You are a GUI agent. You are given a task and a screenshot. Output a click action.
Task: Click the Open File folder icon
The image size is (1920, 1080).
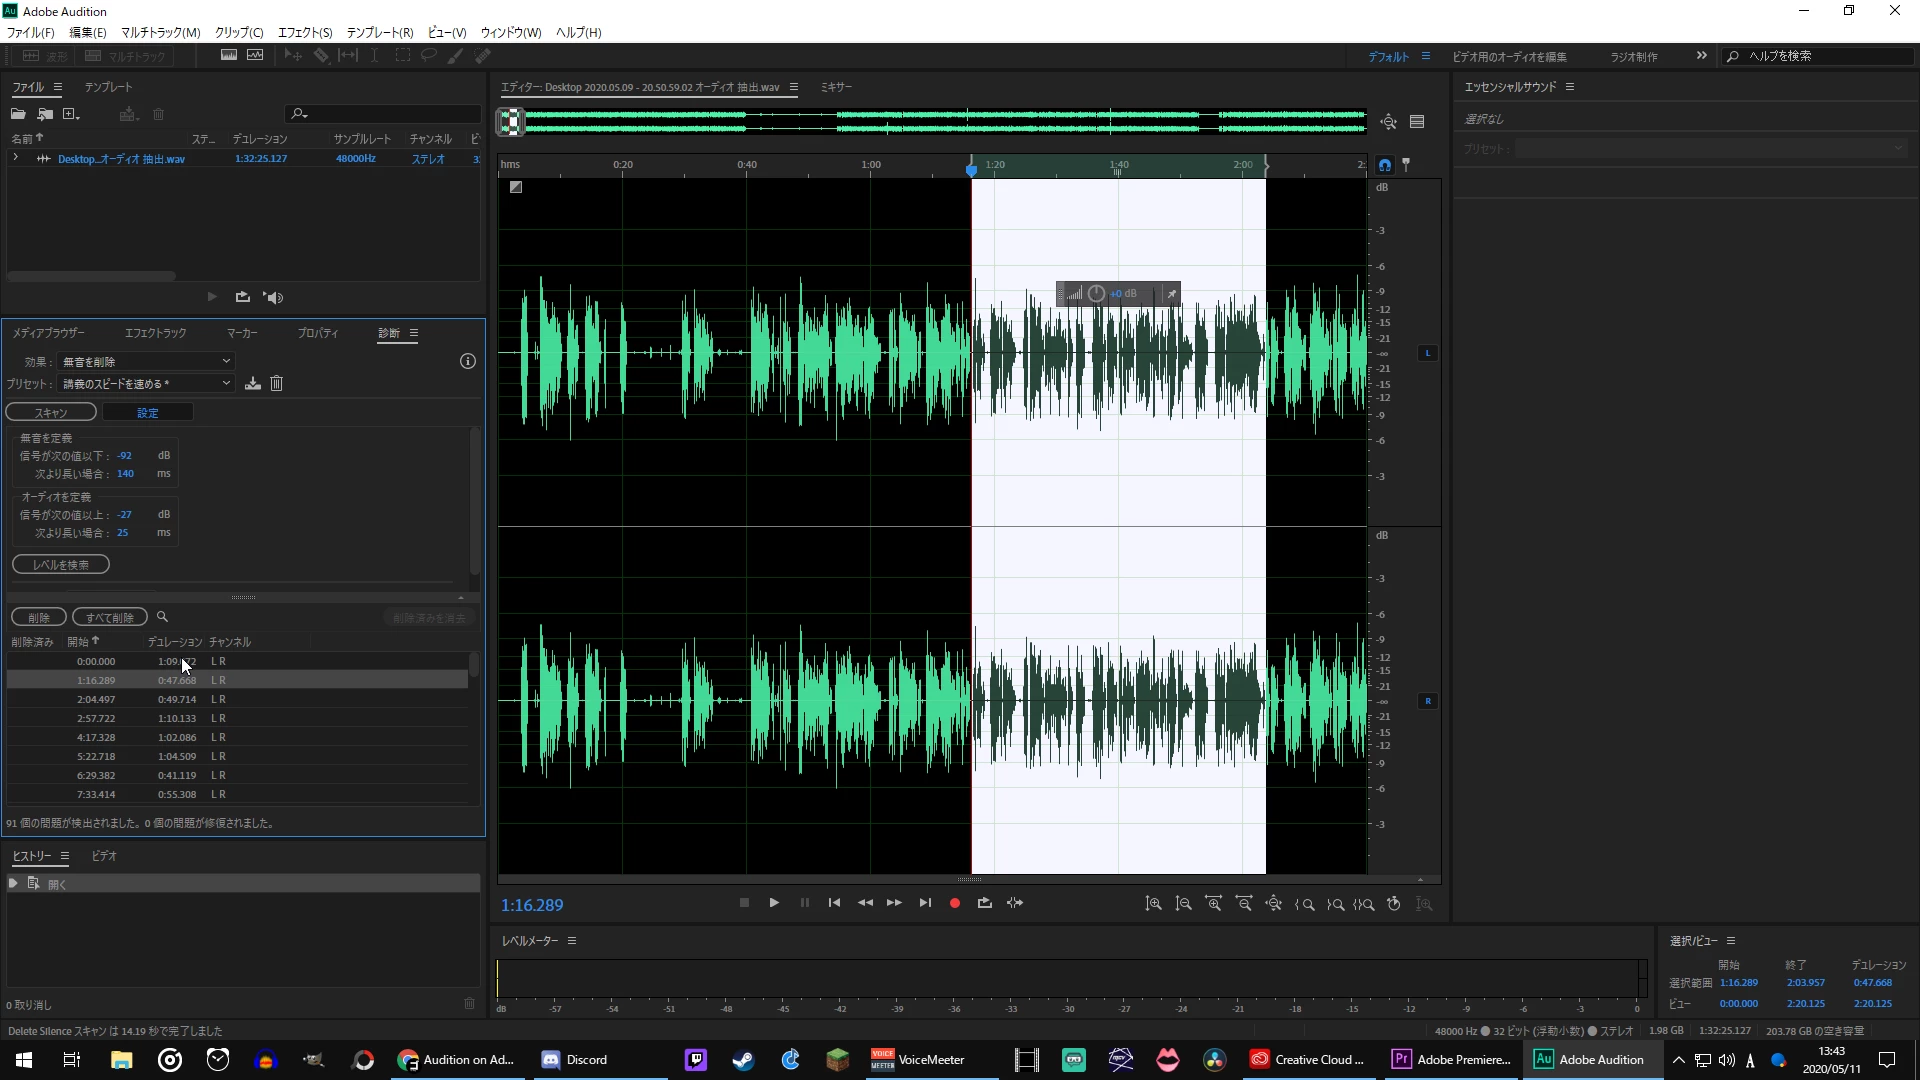pyautogui.click(x=18, y=114)
